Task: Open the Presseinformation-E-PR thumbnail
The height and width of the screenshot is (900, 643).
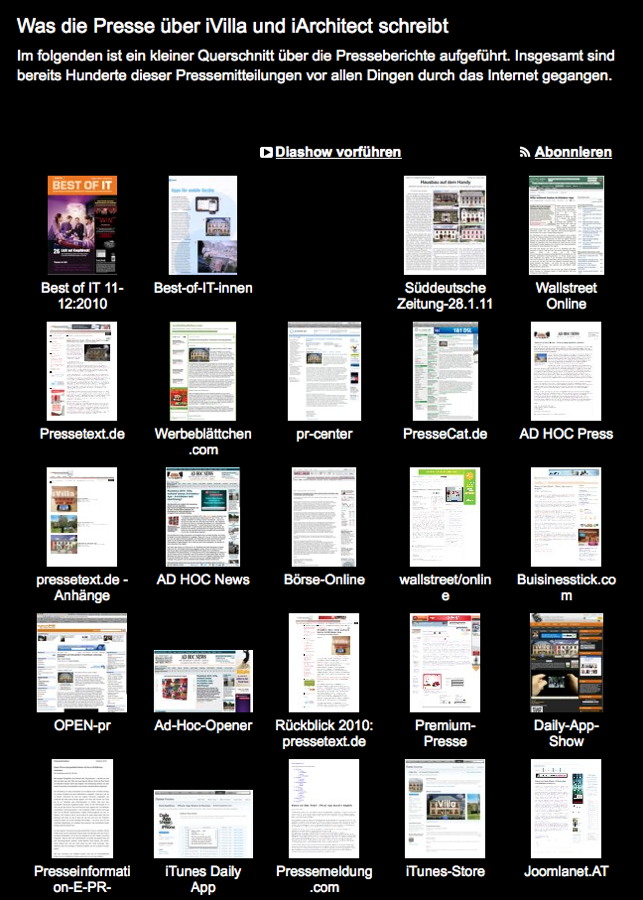Action: coord(82,808)
